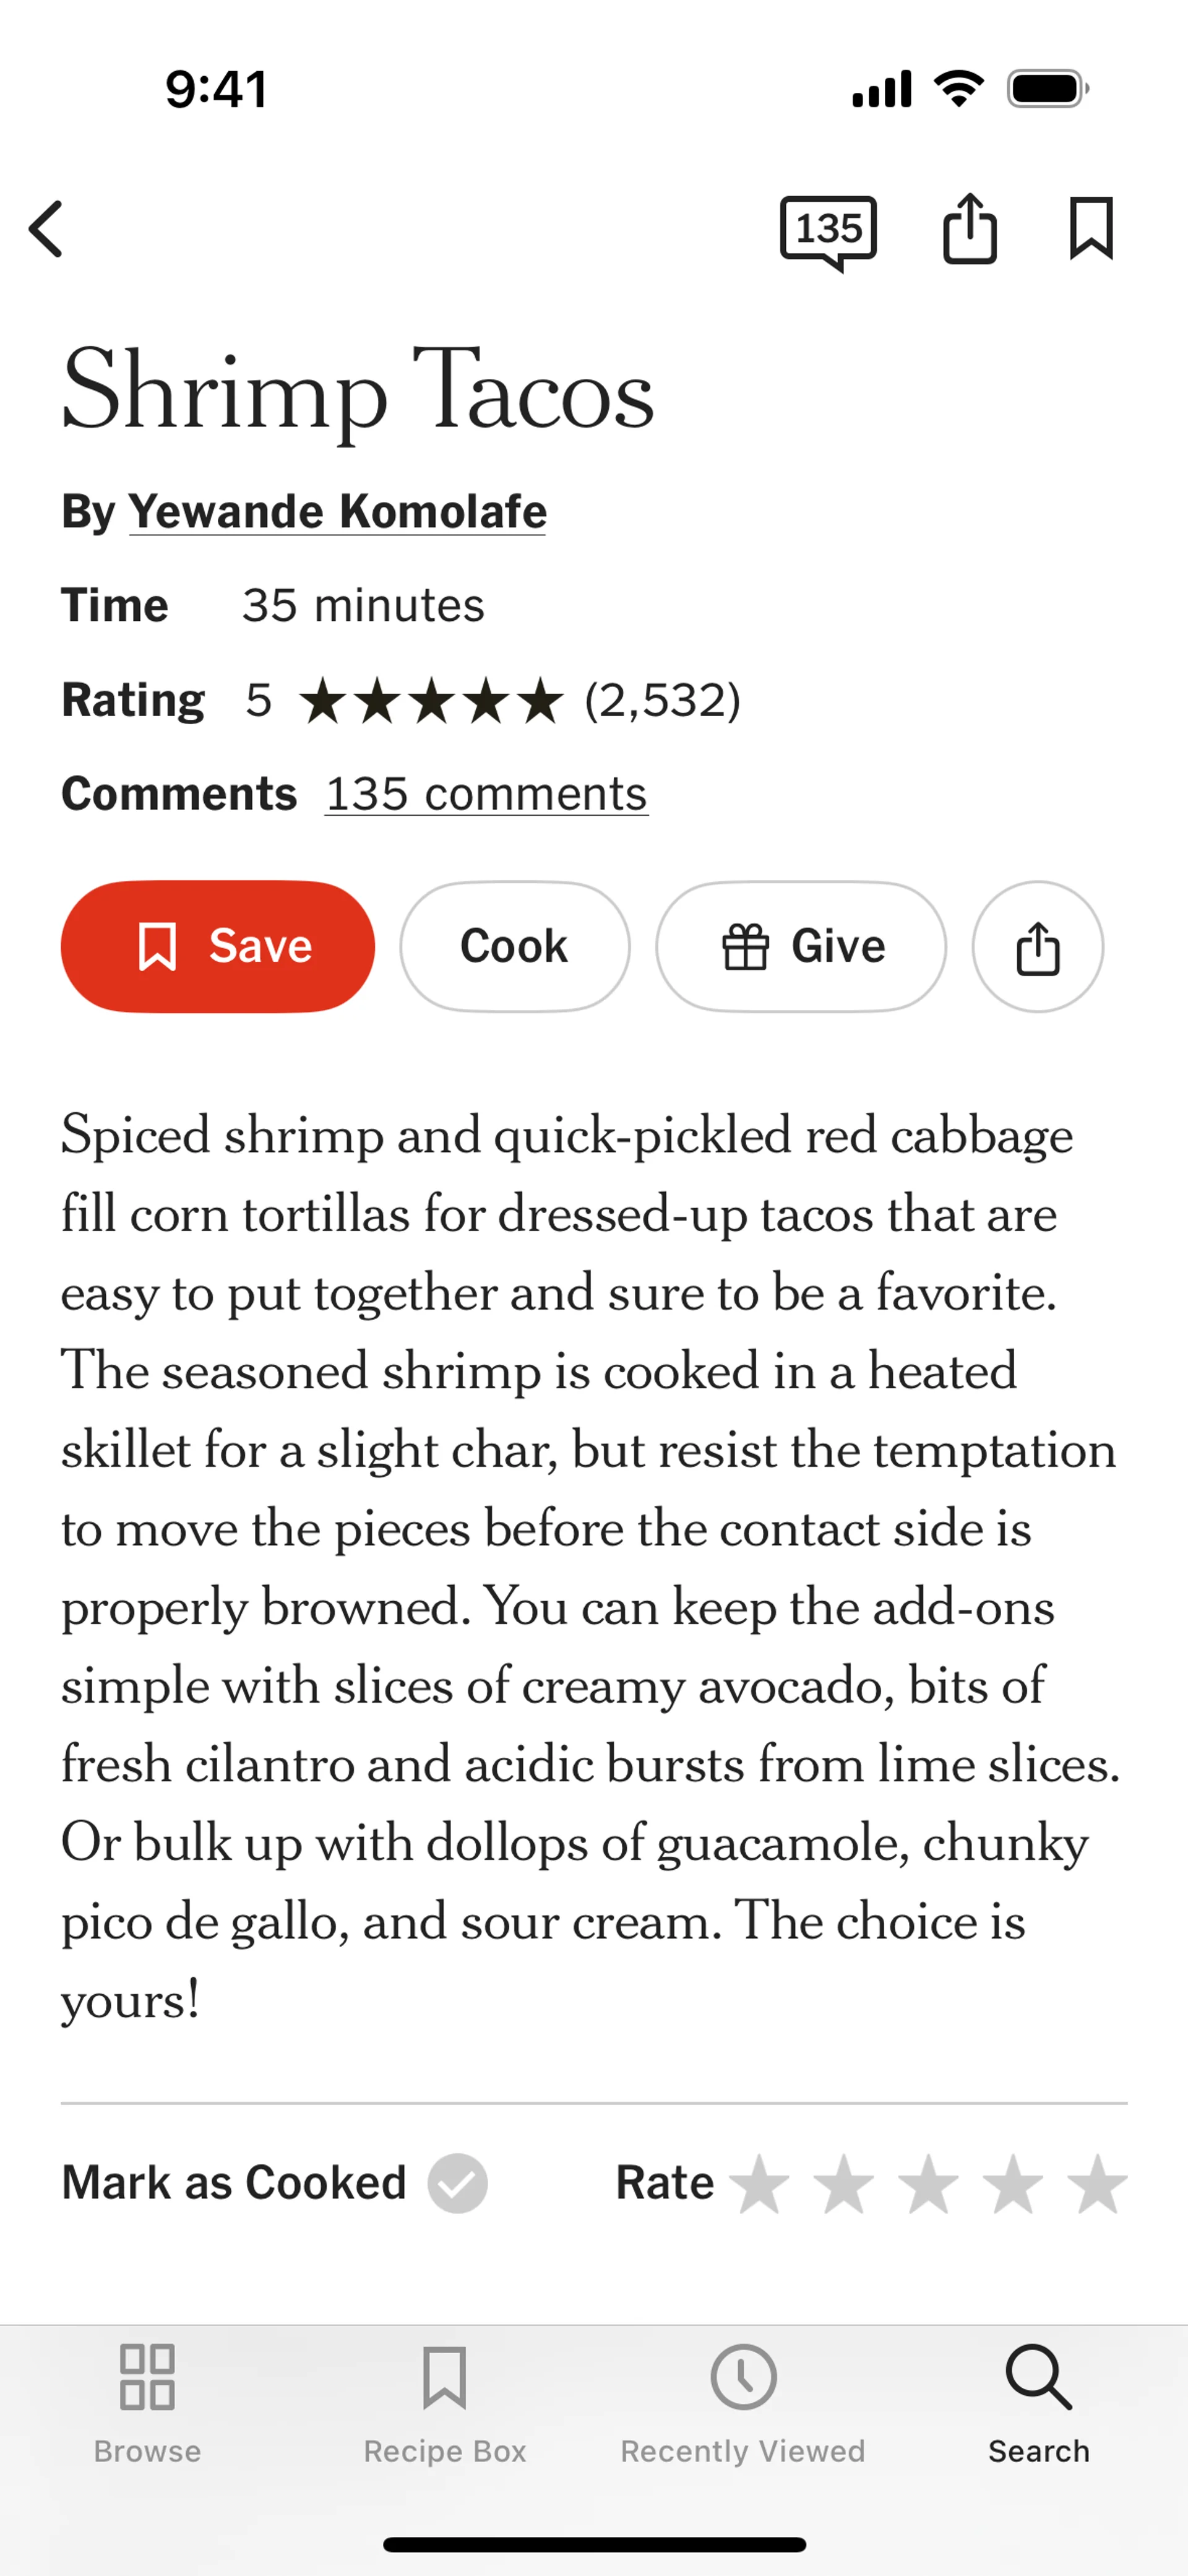This screenshot has height=2576, width=1188.
Task: Open comments bubble showing 135
Action: point(828,231)
